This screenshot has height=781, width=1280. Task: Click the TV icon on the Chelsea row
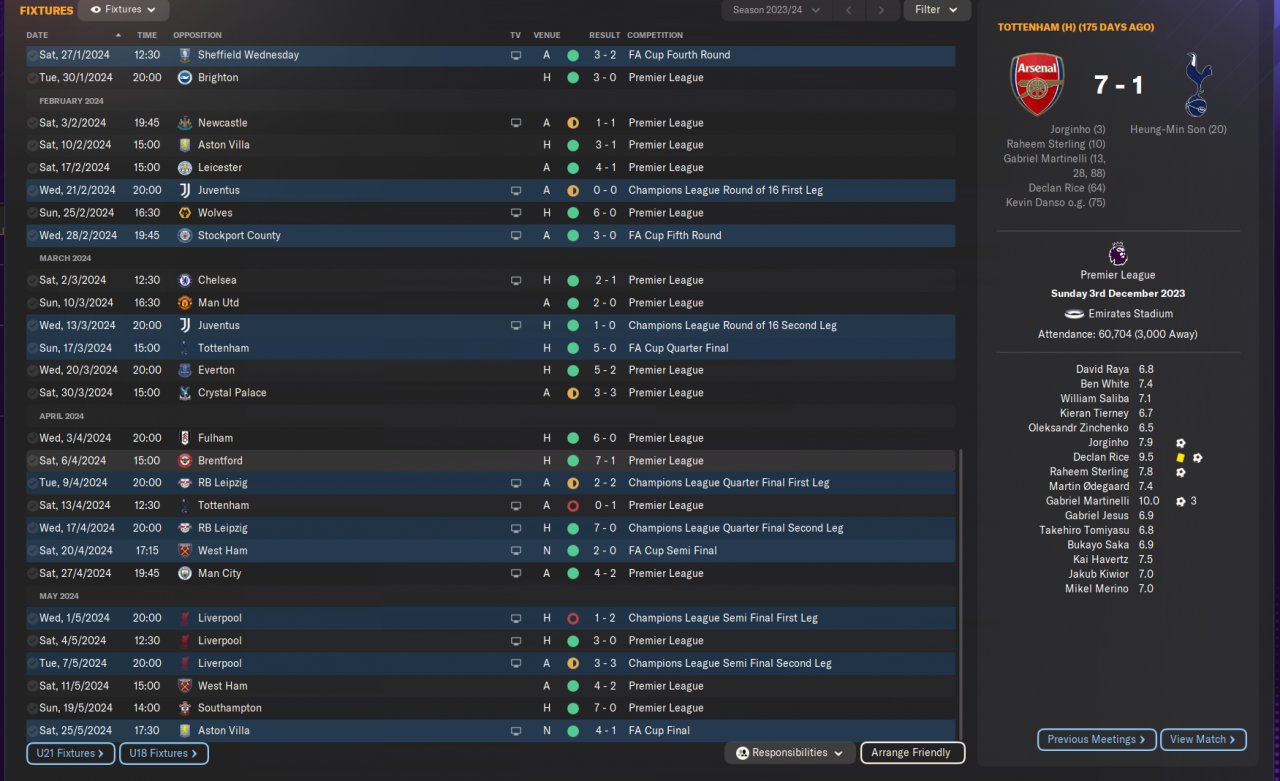[x=516, y=281]
